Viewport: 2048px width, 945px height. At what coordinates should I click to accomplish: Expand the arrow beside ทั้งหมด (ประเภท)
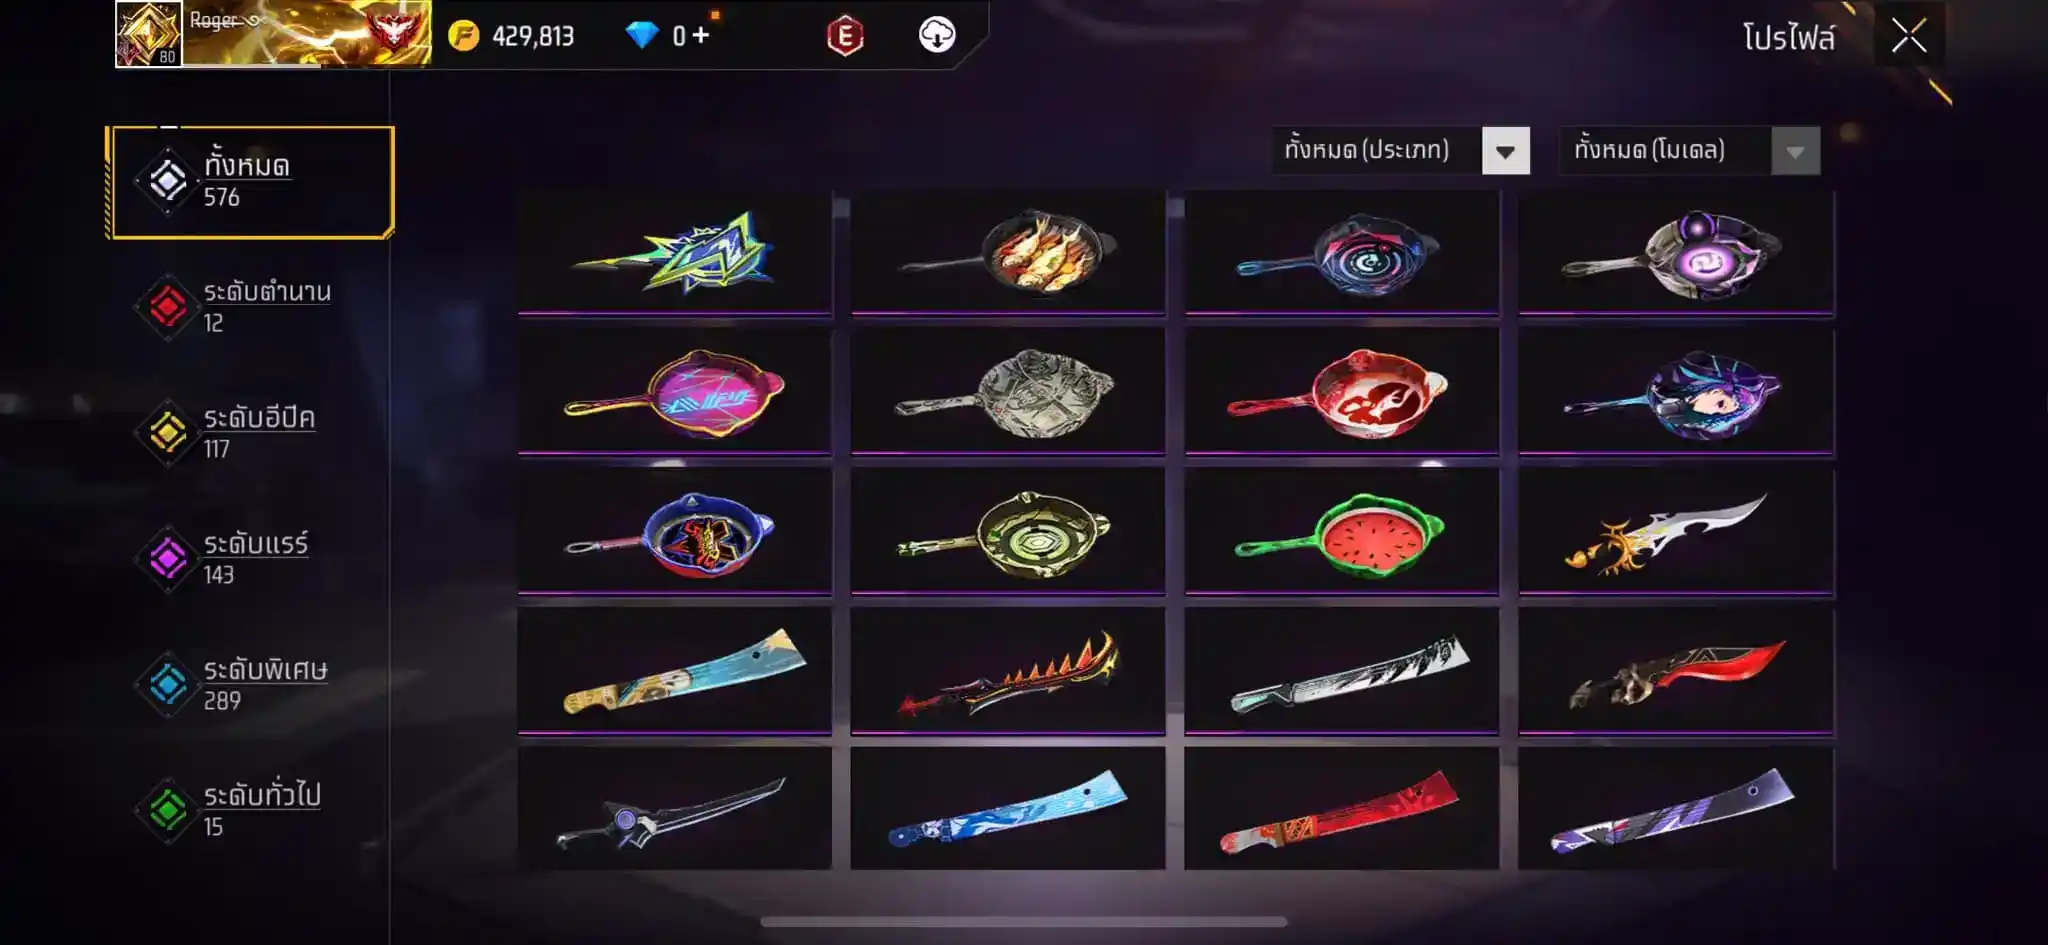(x=1505, y=152)
